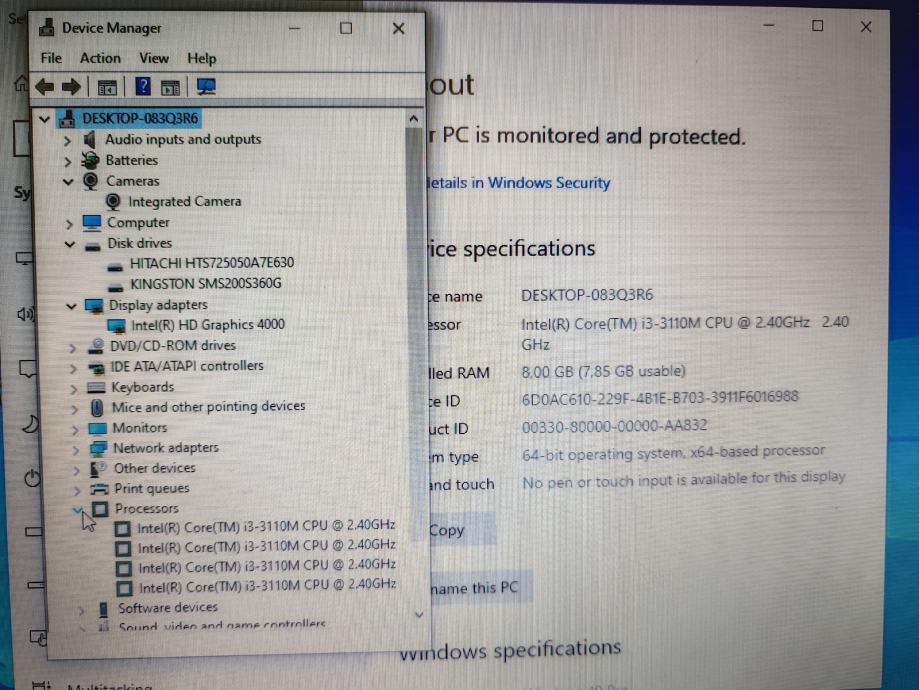Screen dimensions: 919x690
Task: Click the Update driver toolbar icon
Action: pyautogui.click(x=170, y=88)
